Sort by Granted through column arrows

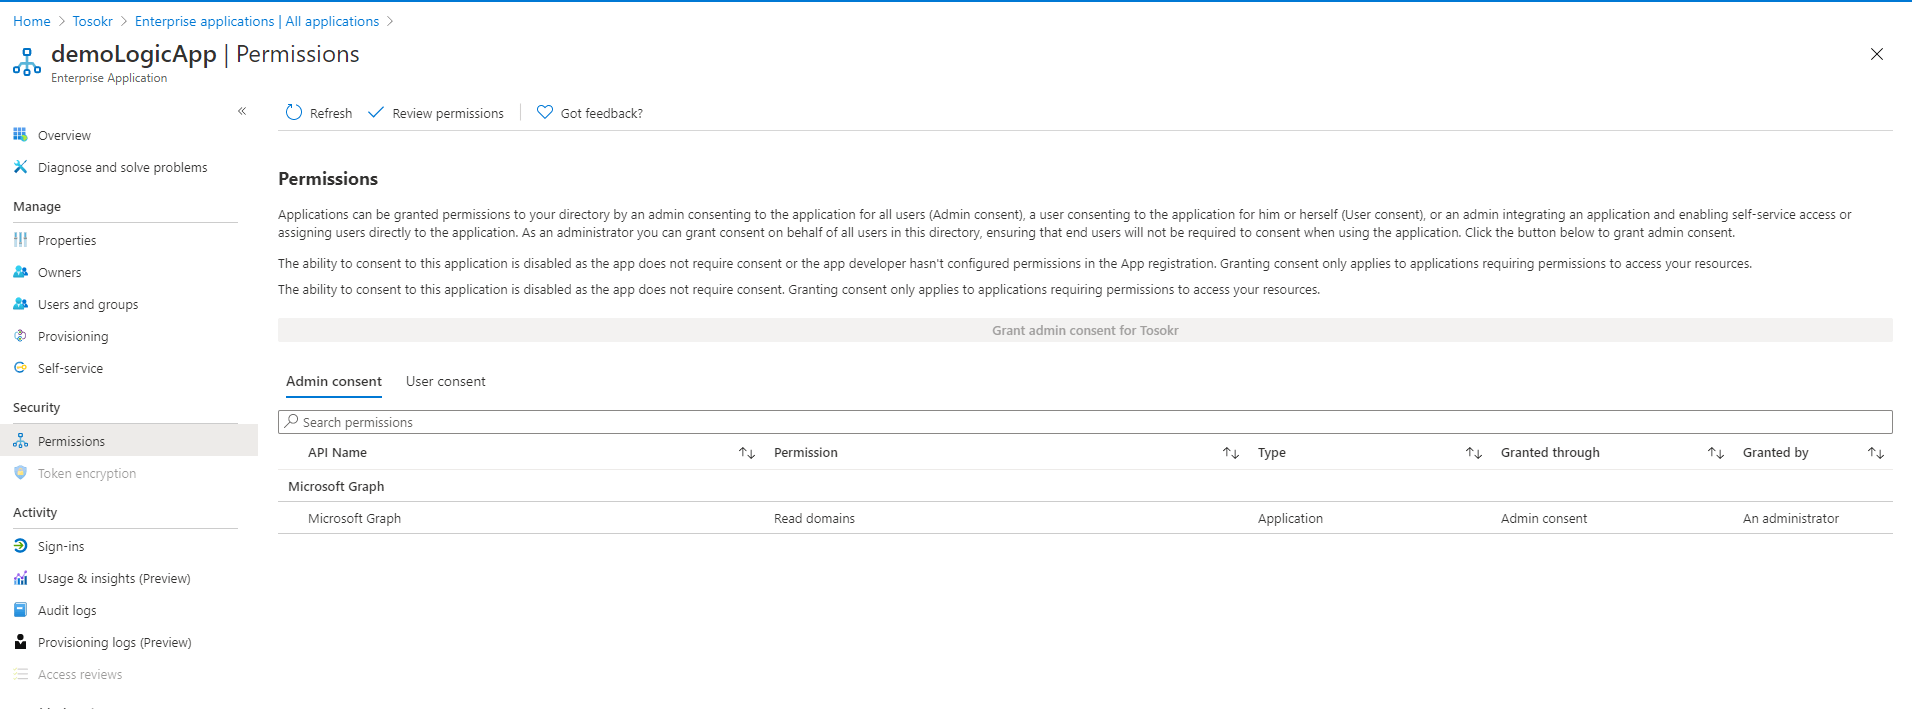click(1716, 453)
